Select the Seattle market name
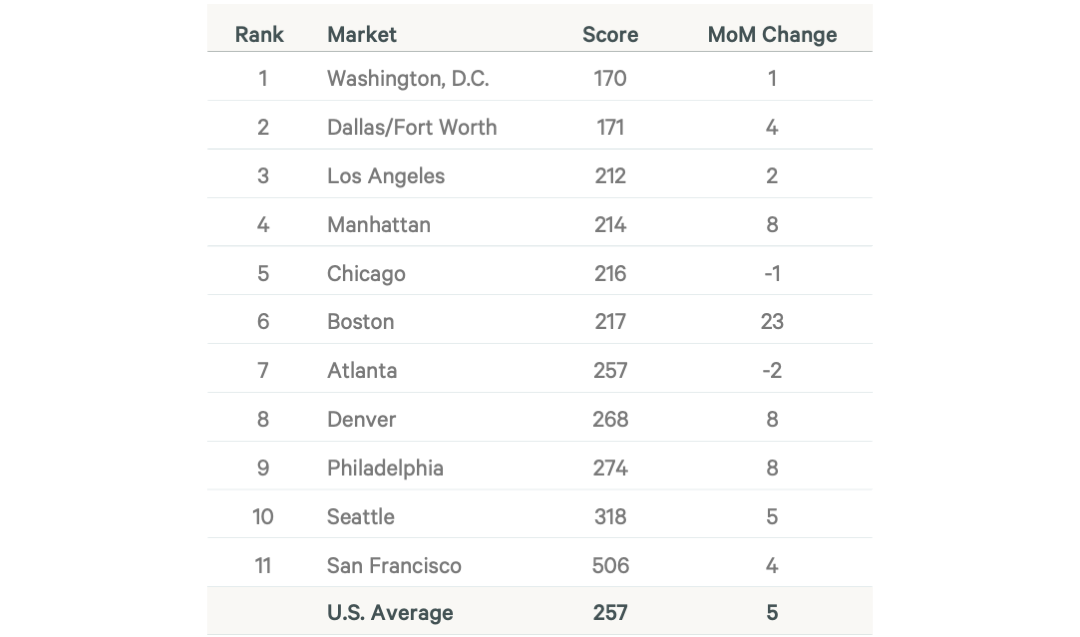The image size is (1080, 637). [360, 516]
